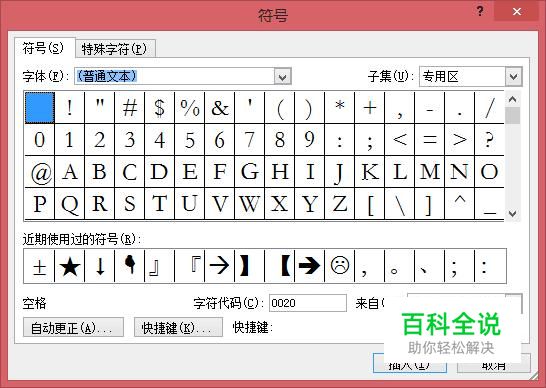Image resolution: width=546 pixels, height=388 pixels.
Task: Pick the question mark symbol
Action: 489,140
